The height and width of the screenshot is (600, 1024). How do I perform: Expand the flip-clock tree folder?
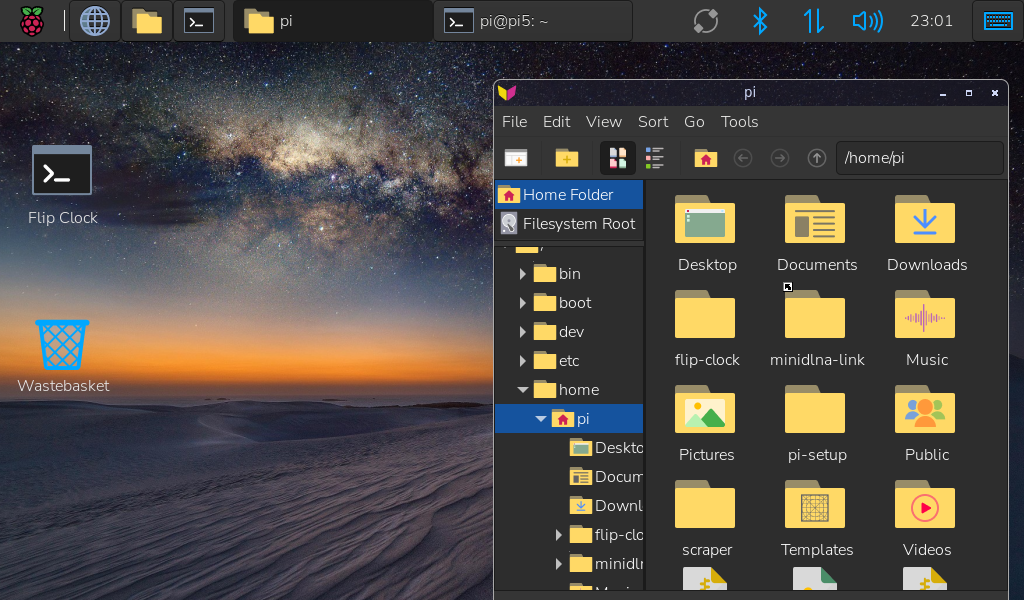(558, 535)
